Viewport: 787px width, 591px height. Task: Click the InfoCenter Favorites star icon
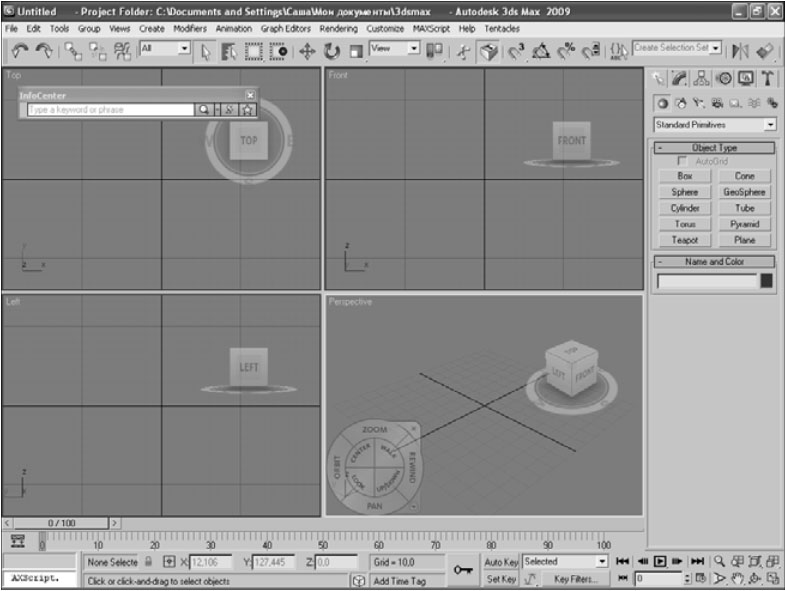click(x=247, y=109)
